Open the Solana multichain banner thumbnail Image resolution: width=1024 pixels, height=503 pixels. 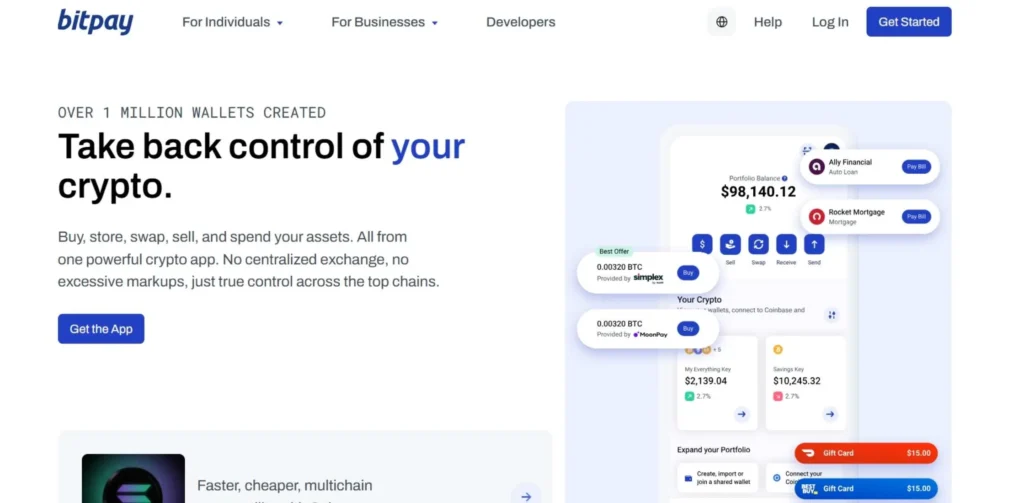pos(133,480)
